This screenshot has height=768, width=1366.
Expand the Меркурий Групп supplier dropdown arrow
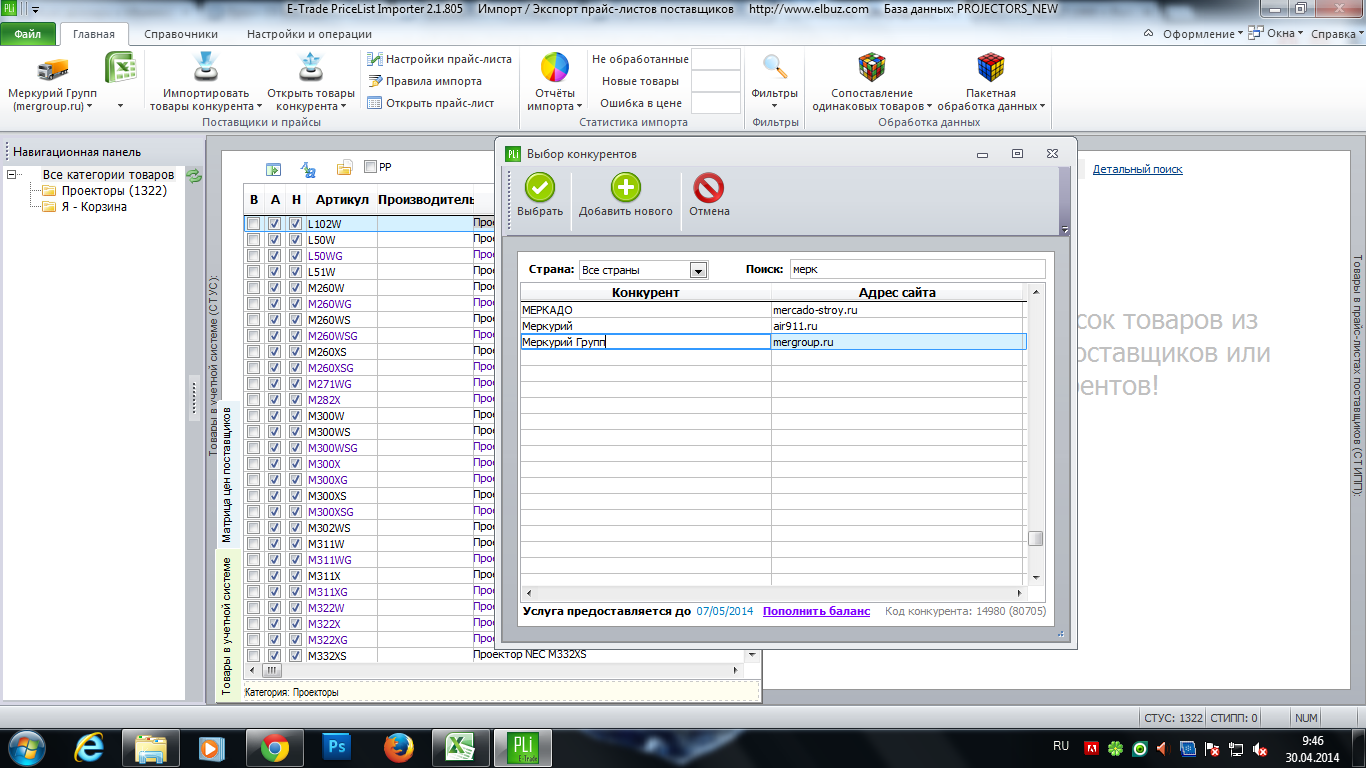[x=89, y=106]
